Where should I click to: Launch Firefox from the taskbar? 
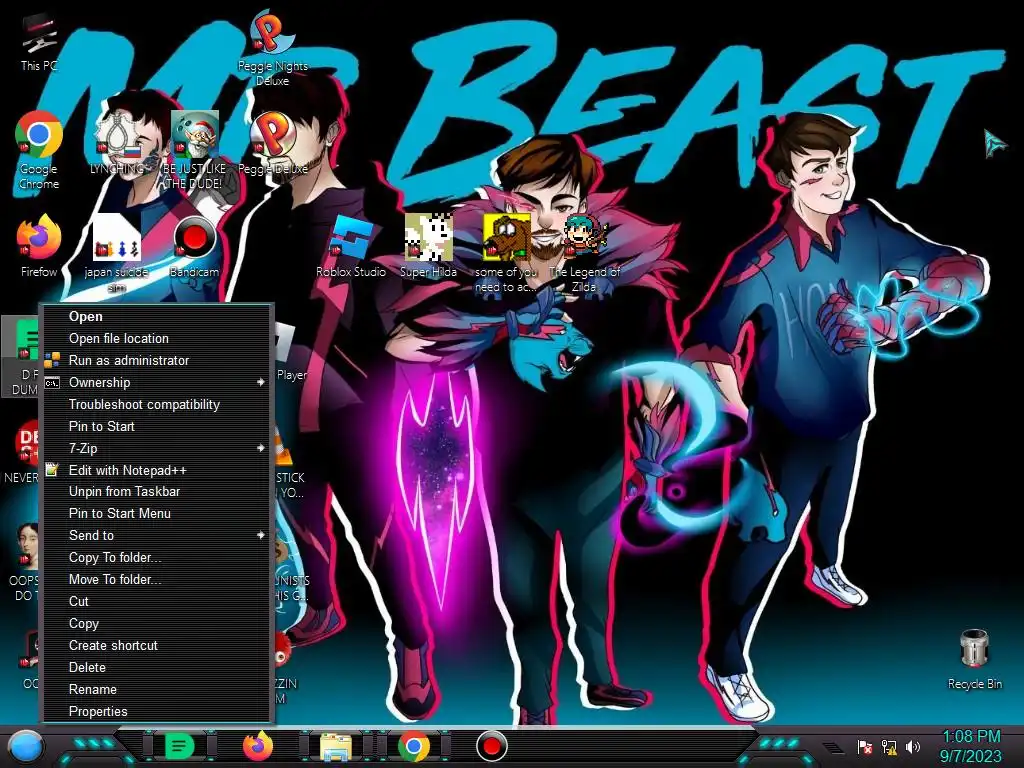(258, 746)
